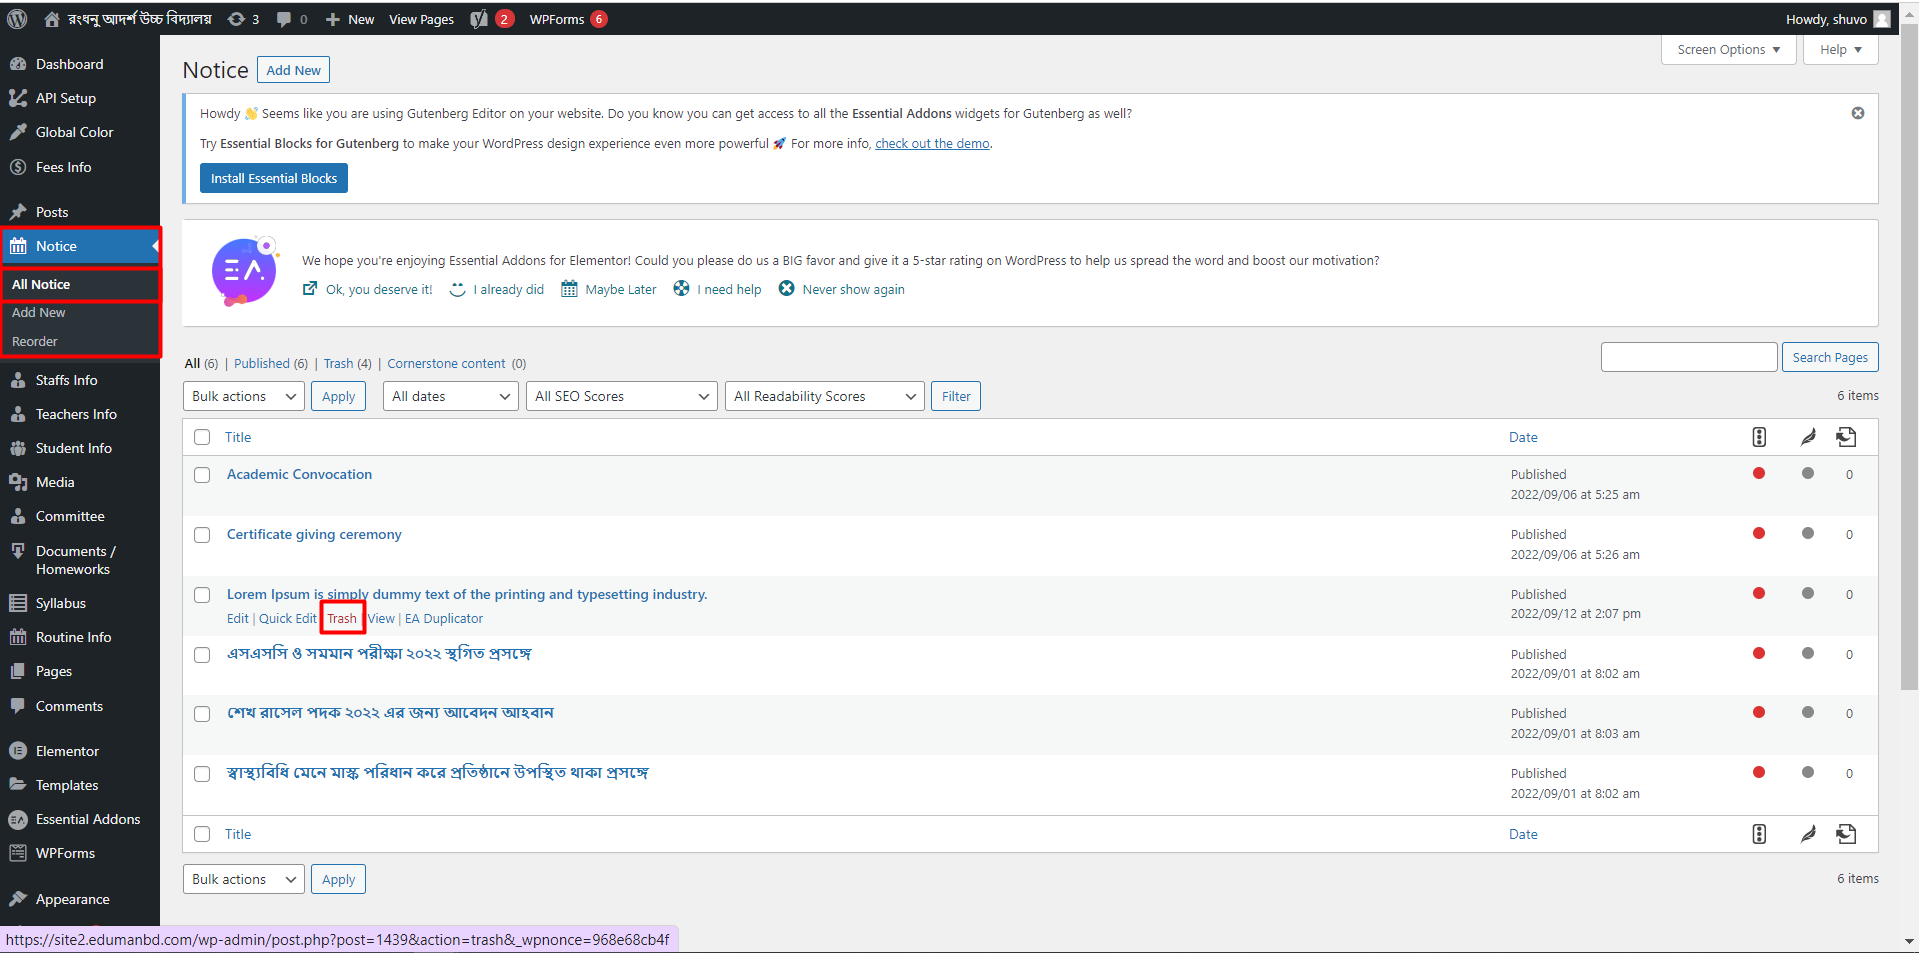Click links icon in table footer
The width and height of the screenshot is (1919, 953).
1846,834
